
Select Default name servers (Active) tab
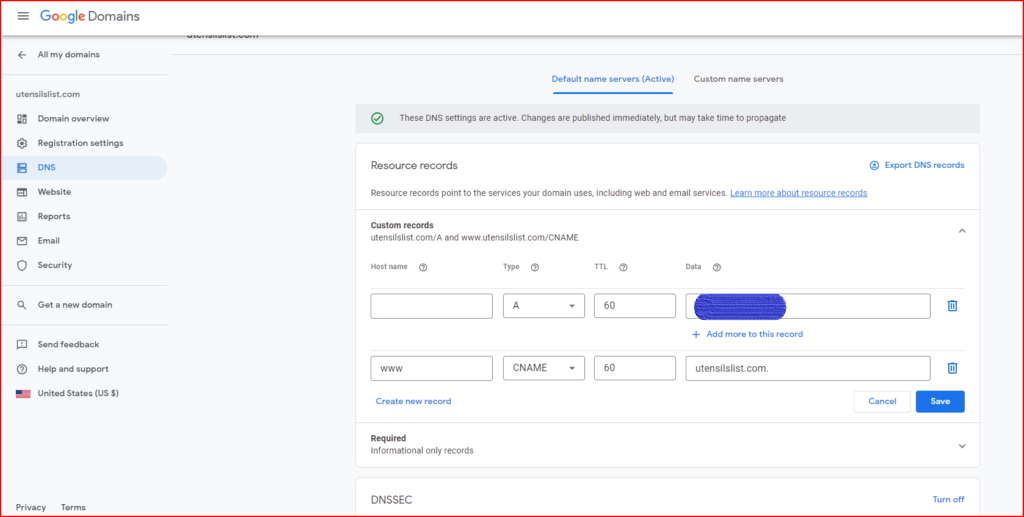click(x=613, y=79)
